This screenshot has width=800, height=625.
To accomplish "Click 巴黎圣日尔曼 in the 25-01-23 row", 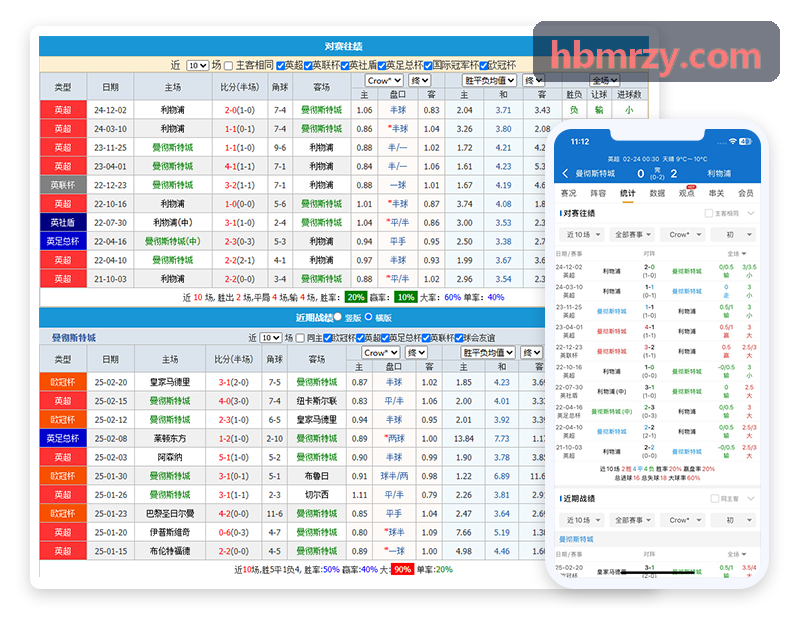I will click(x=170, y=514).
